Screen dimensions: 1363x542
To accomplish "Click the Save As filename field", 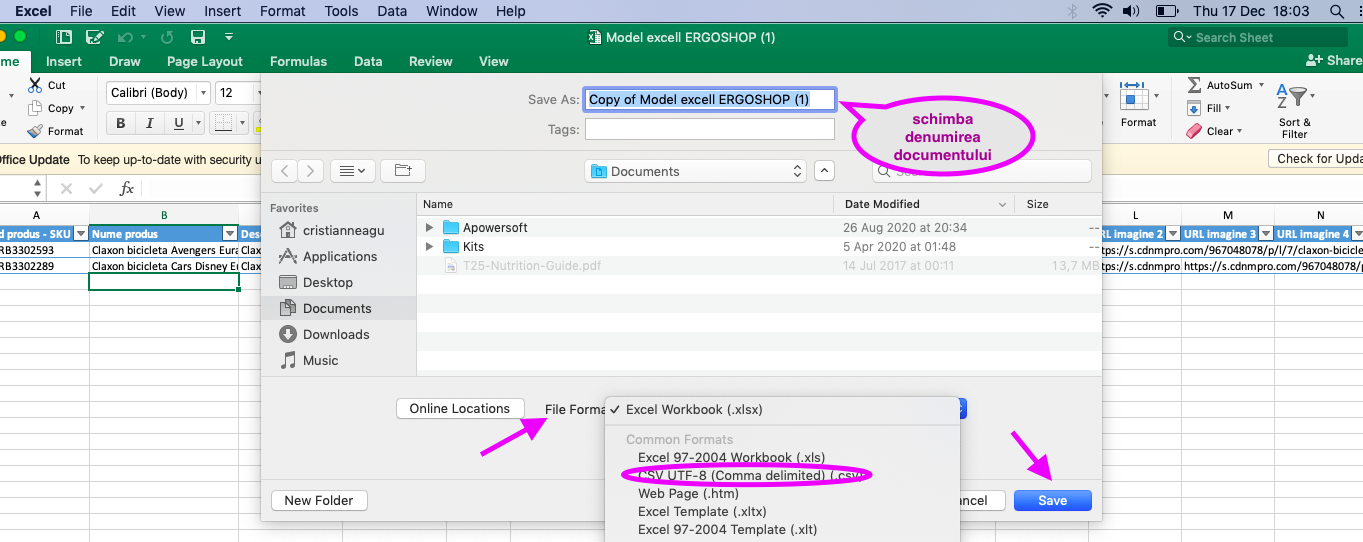I will coord(709,99).
